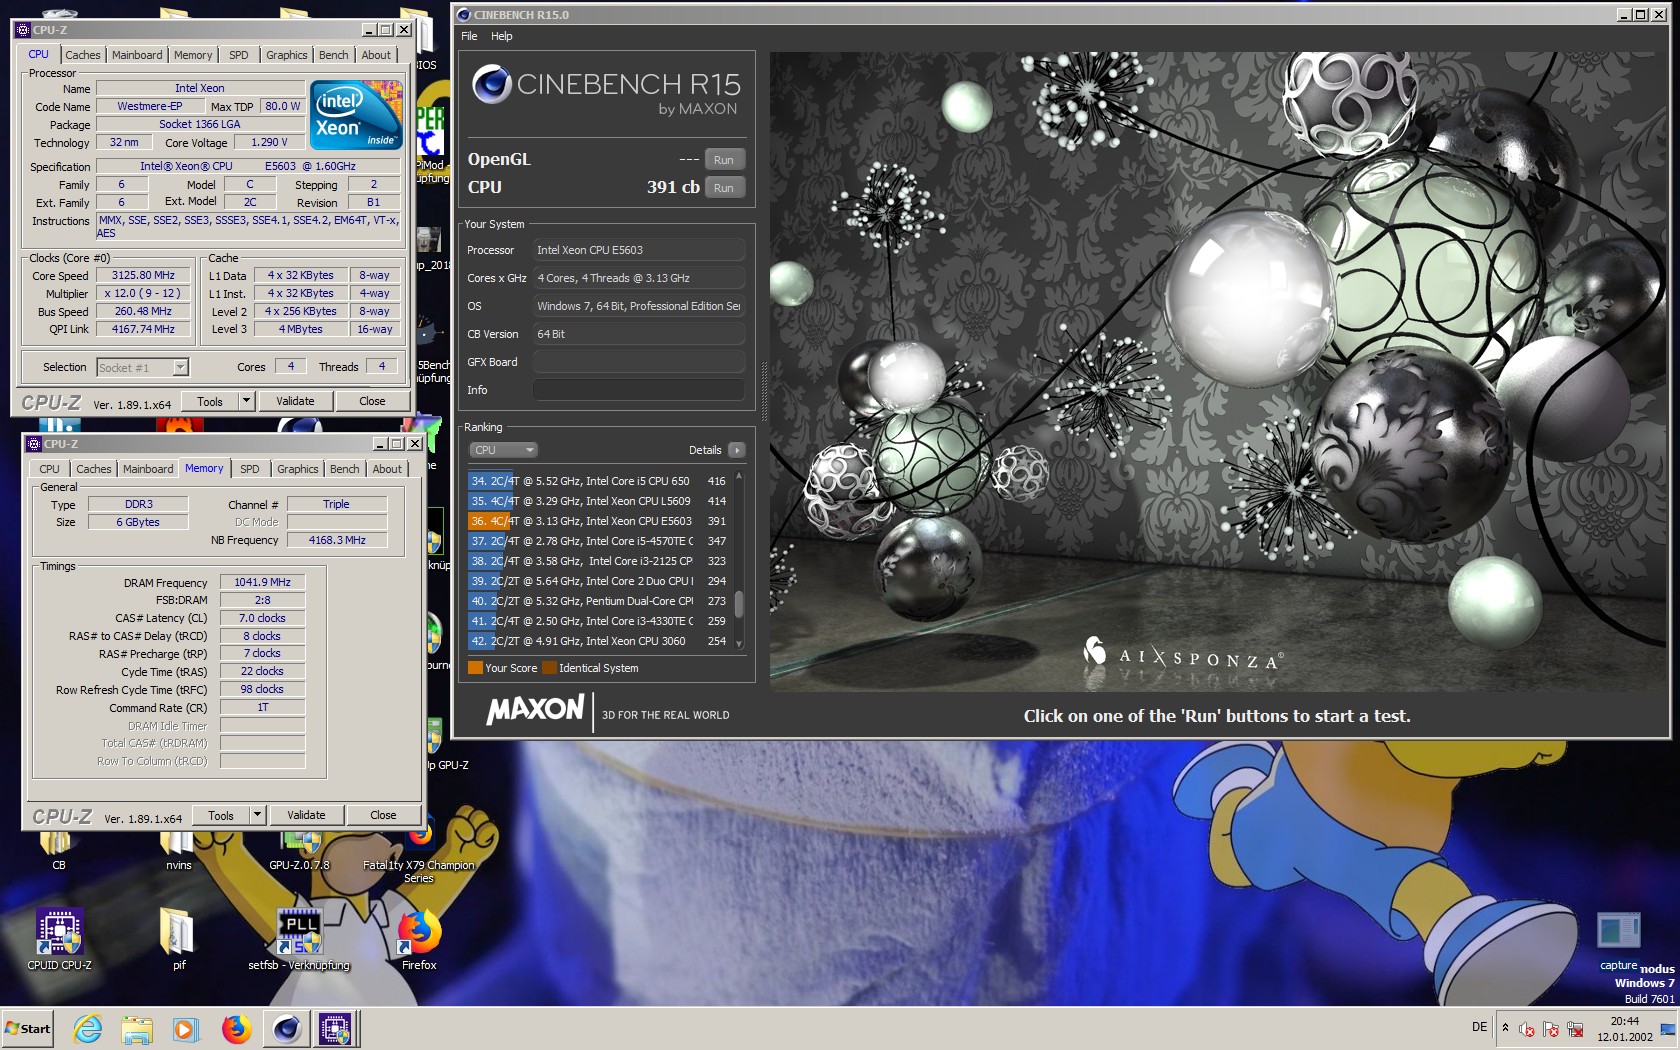Select the nvins desktop item
Image resolution: width=1680 pixels, height=1050 pixels.
coord(179,852)
